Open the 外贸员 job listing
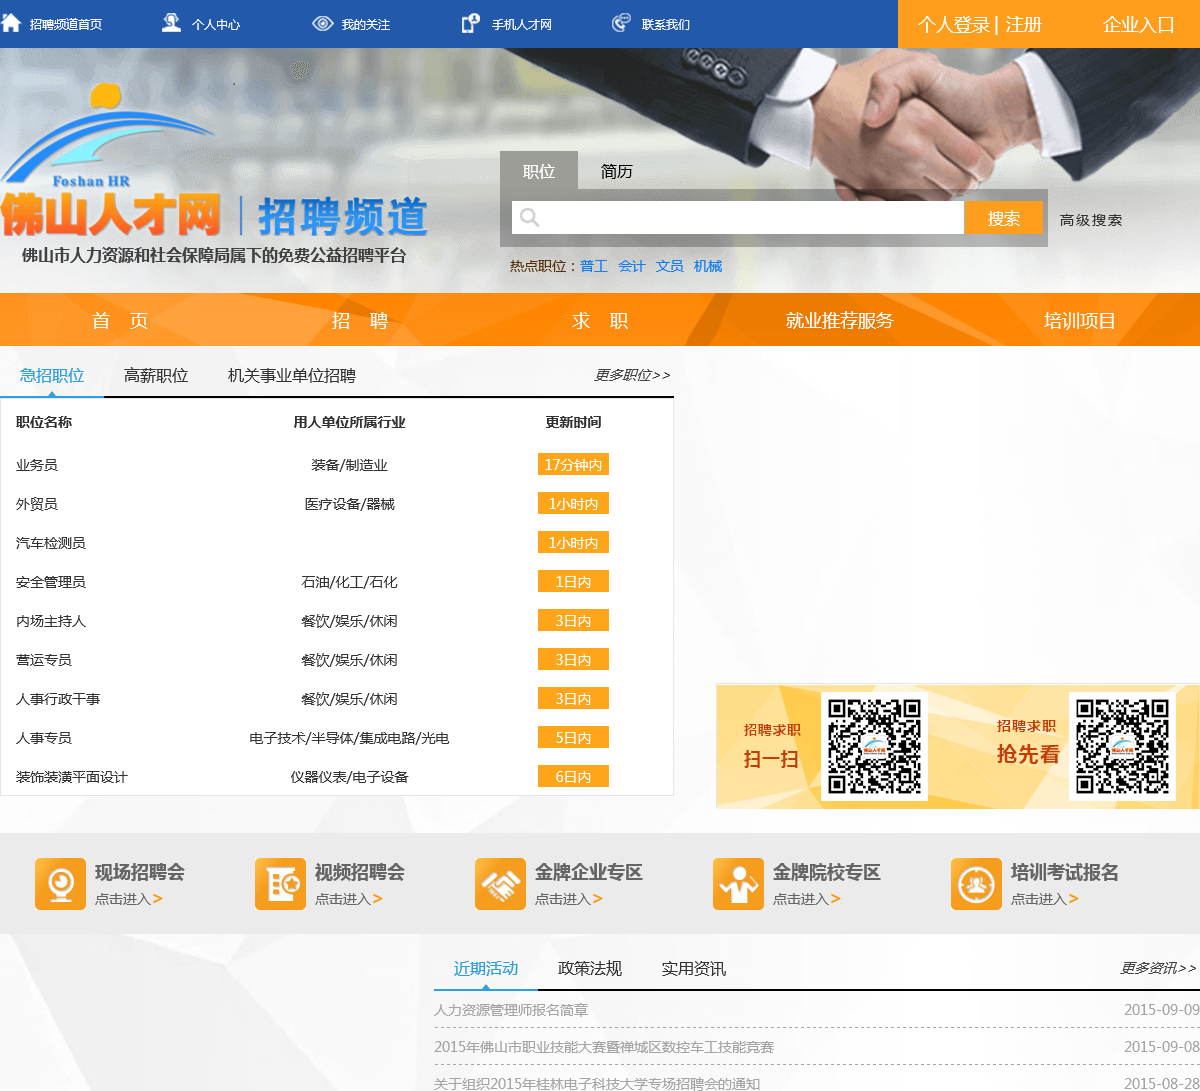Image resolution: width=1200 pixels, height=1091 pixels. 37,504
